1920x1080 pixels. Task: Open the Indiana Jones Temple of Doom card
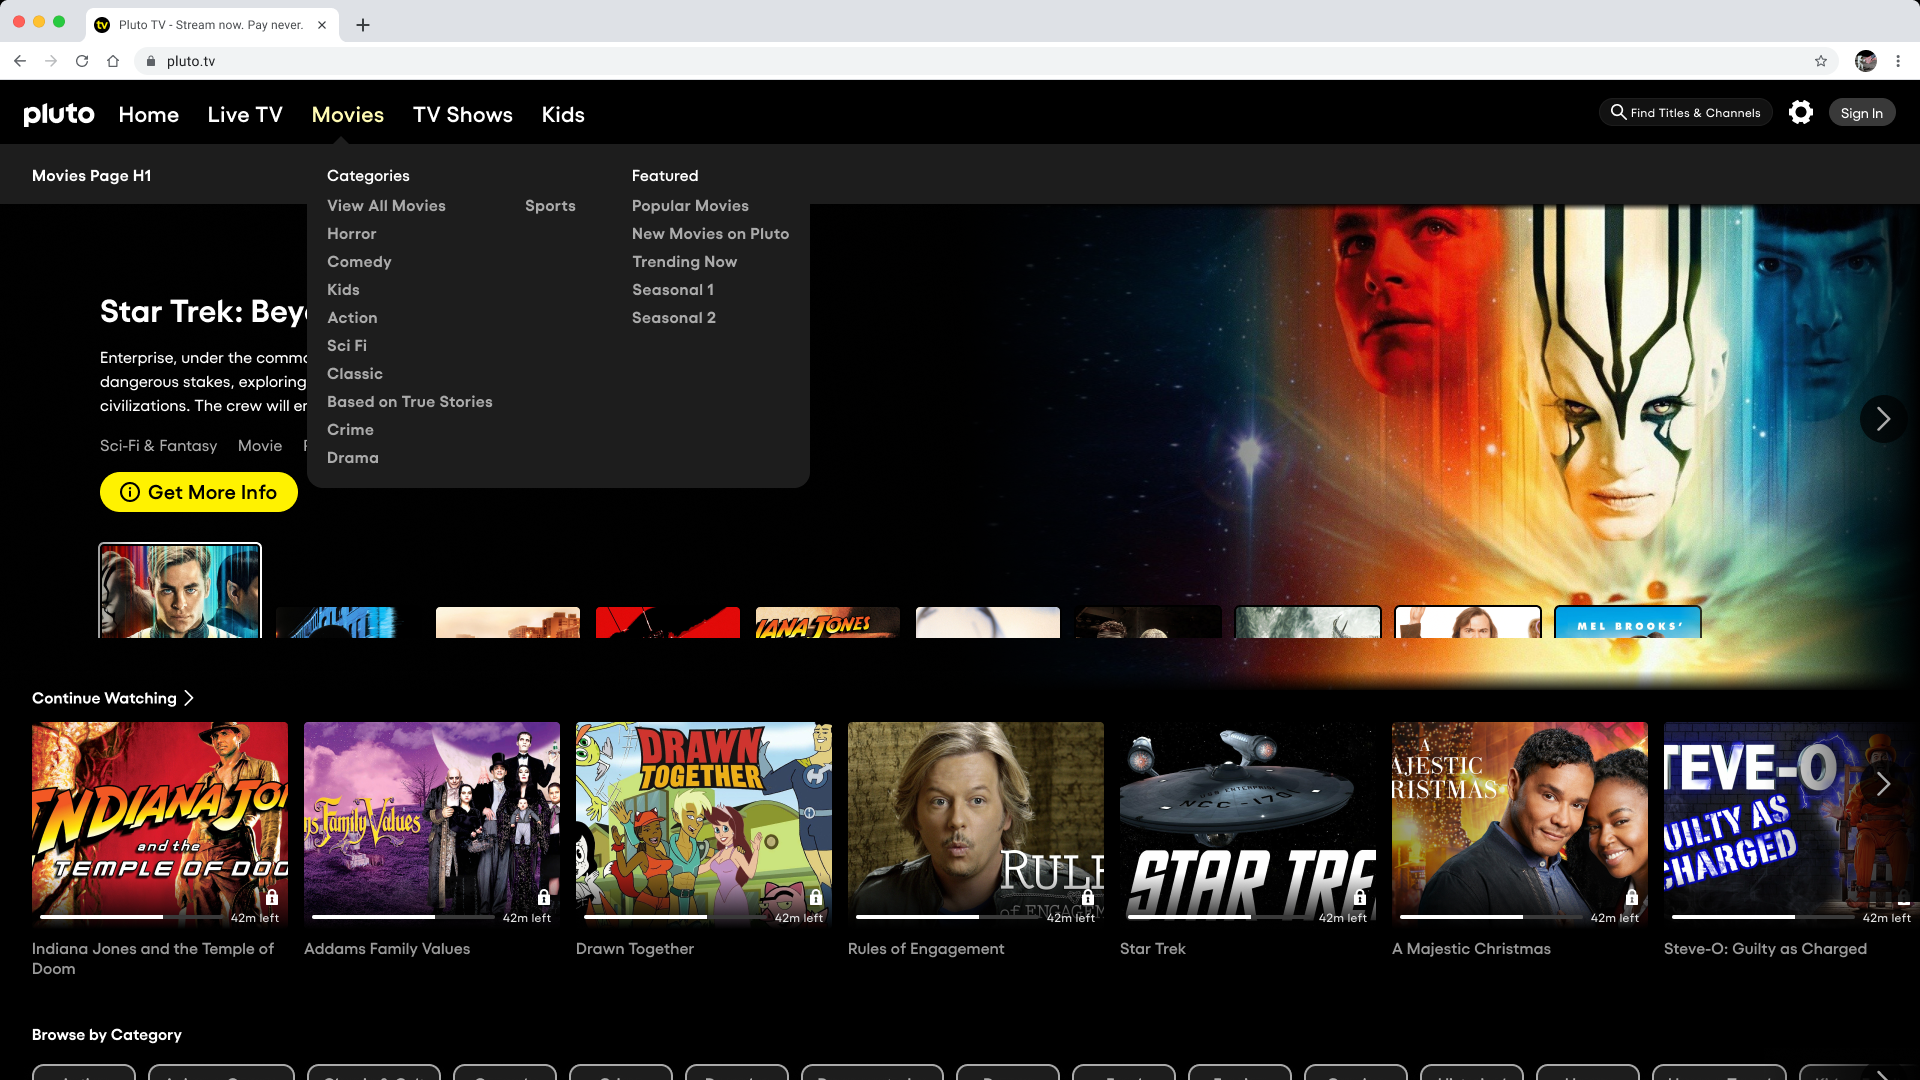(x=160, y=824)
